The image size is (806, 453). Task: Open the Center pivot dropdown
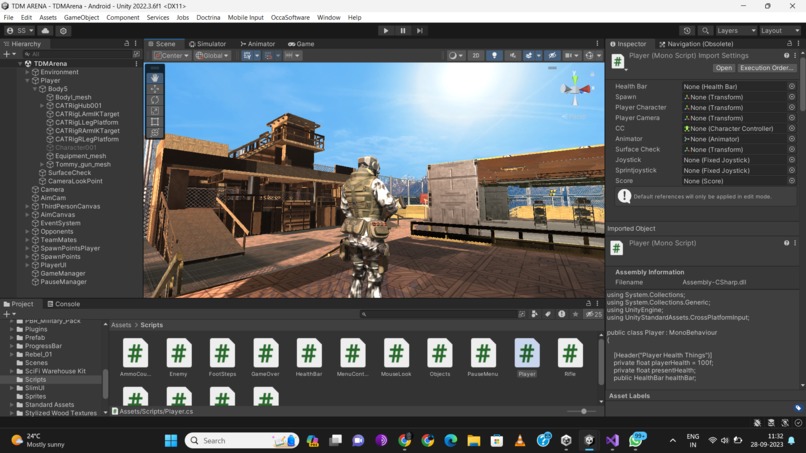click(x=171, y=56)
